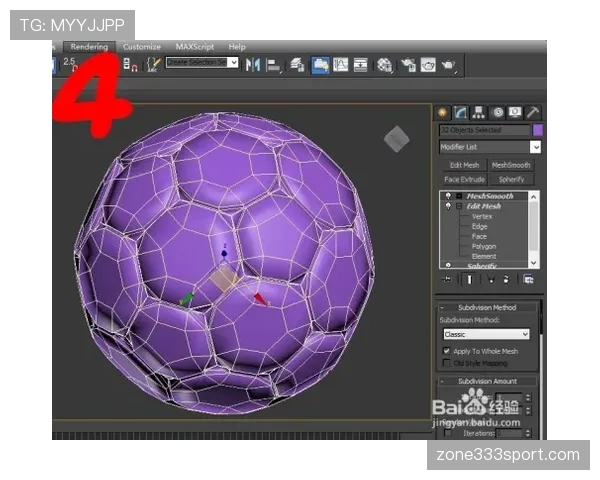Open the Rendered Frame Window icon
Viewport: 600px width, 480px height.
pyautogui.click(x=428, y=65)
